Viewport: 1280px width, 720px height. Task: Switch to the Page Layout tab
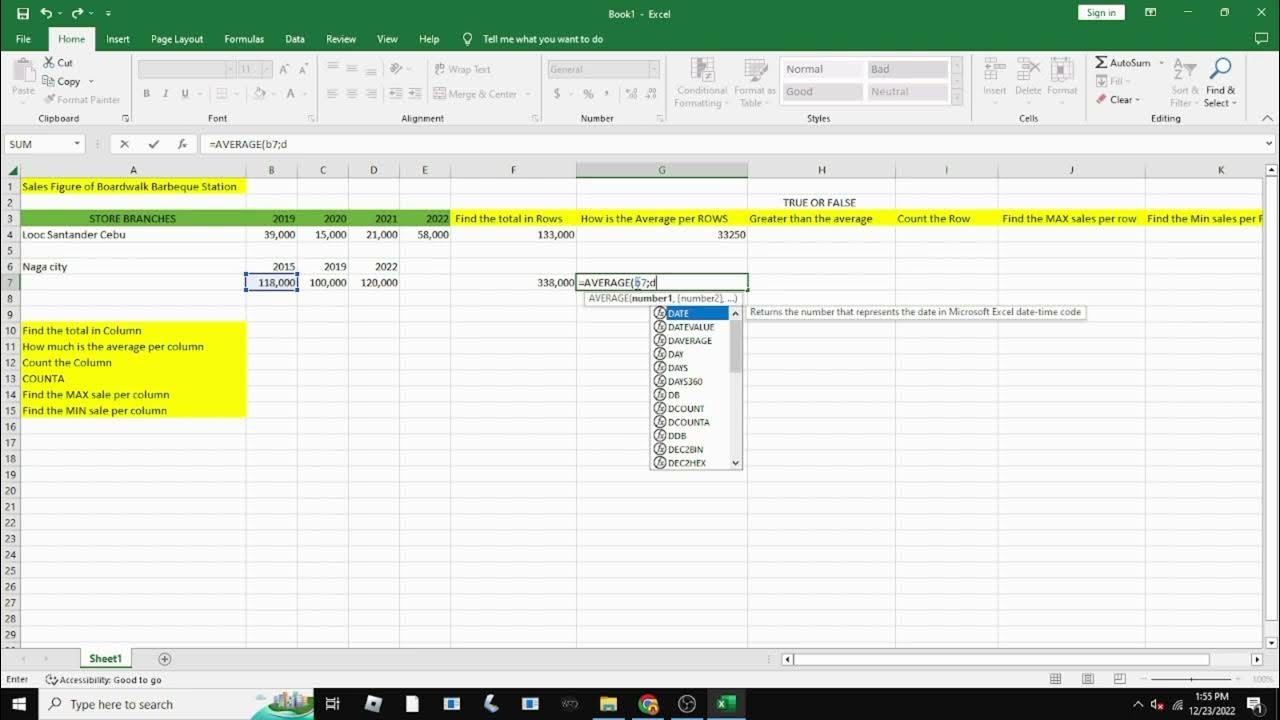tap(177, 39)
